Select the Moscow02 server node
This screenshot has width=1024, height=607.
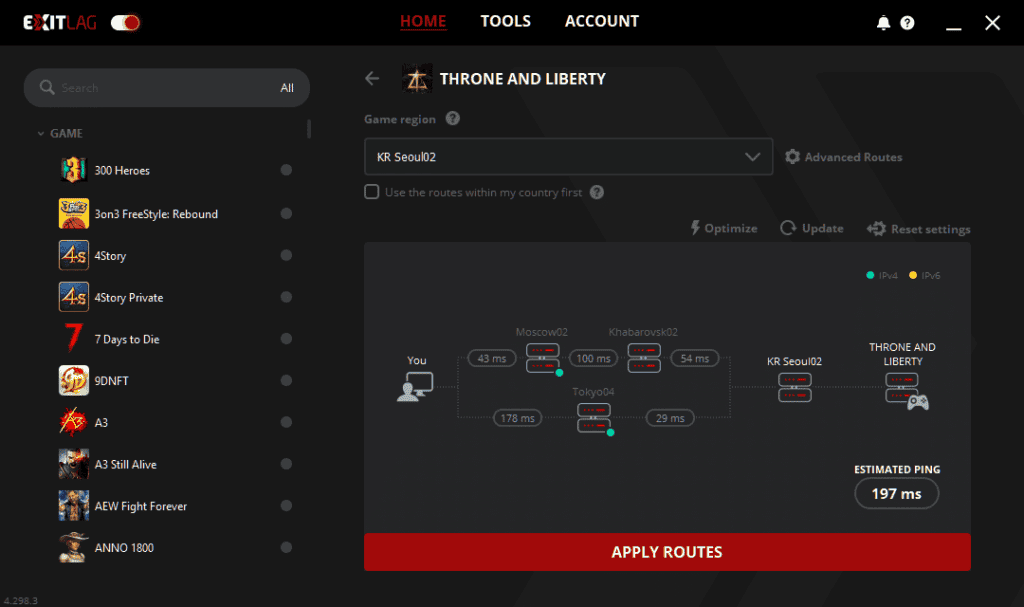click(x=543, y=358)
